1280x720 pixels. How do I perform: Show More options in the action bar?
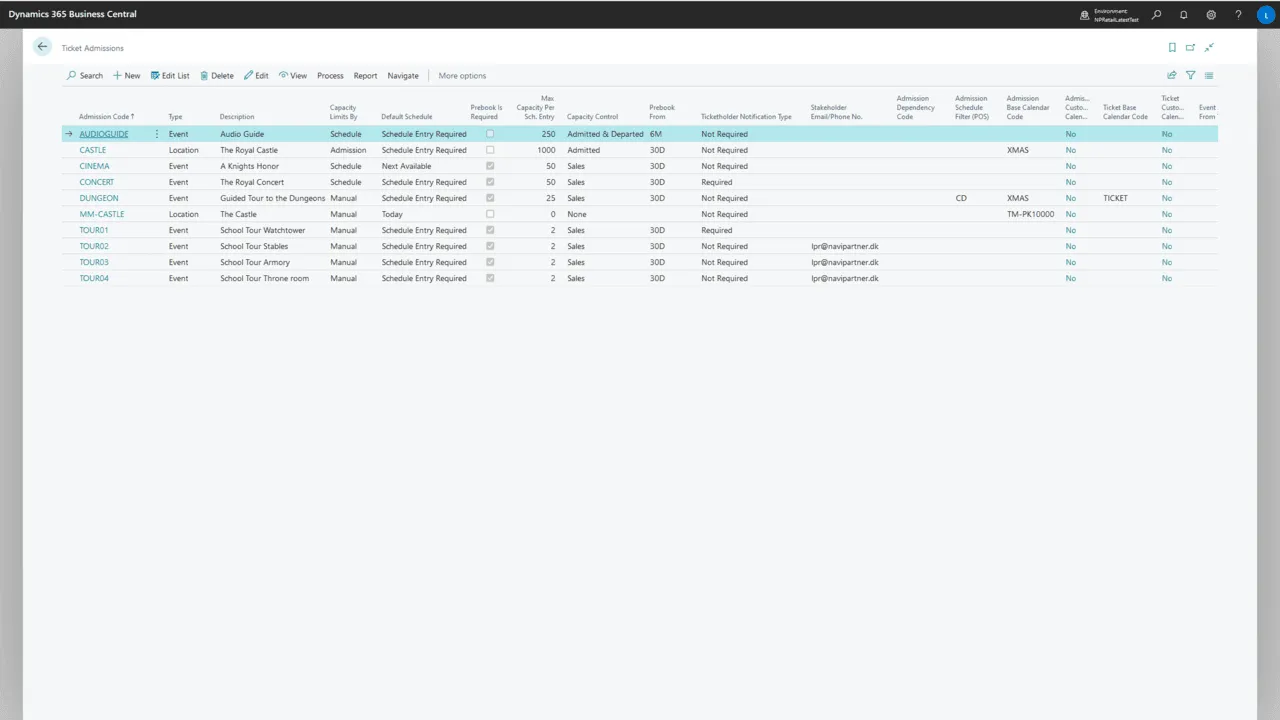[x=462, y=76]
